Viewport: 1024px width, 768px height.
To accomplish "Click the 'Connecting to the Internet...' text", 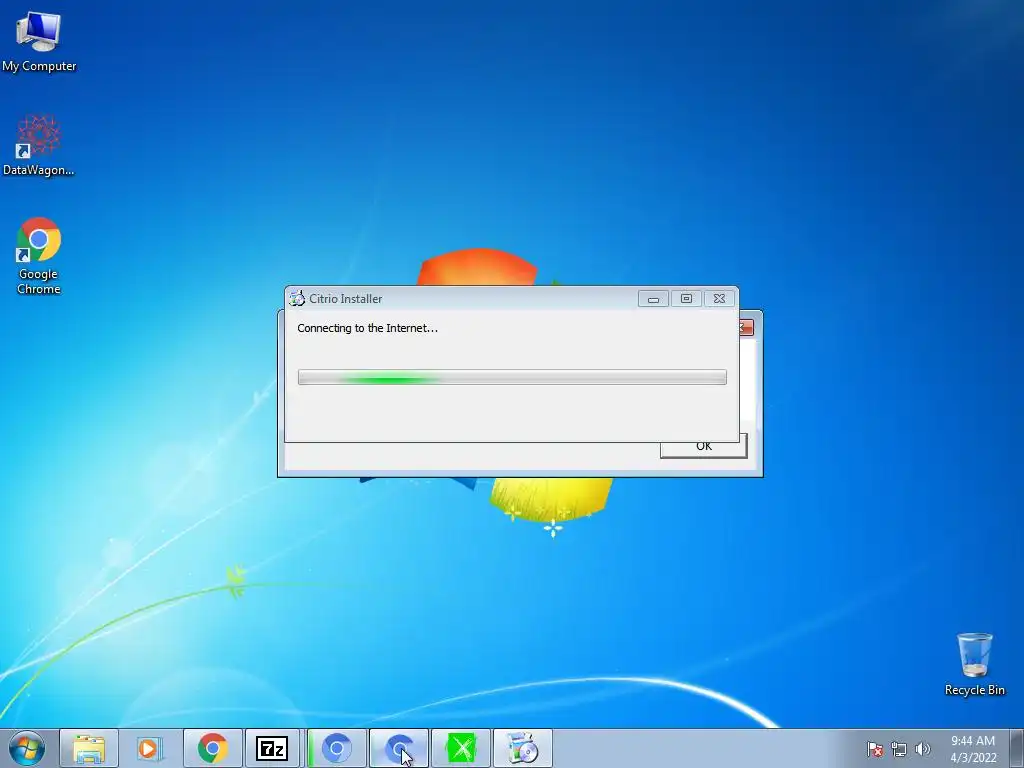I will pyautogui.click(x=368, y=328).
